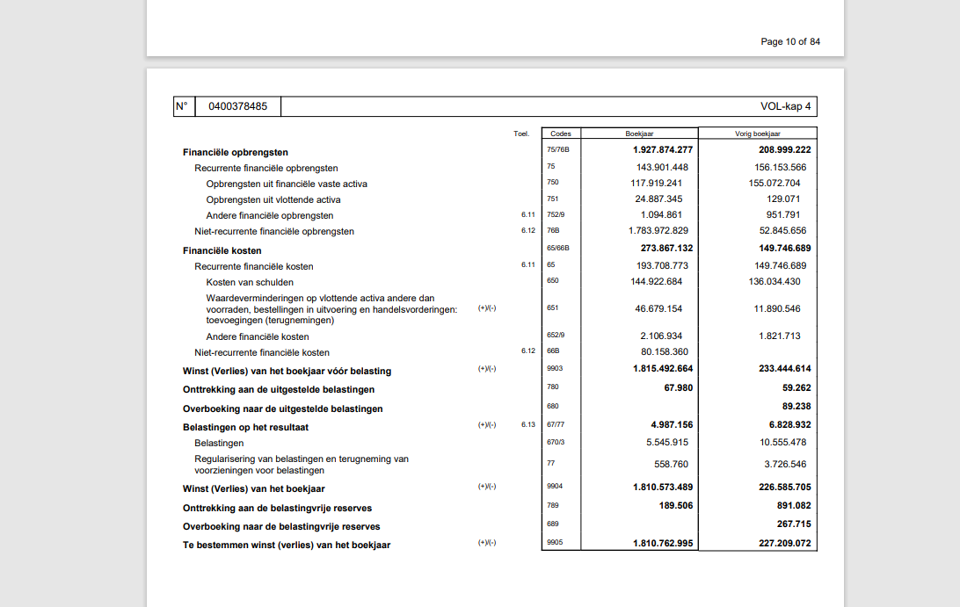The width and height of the screenshot is (960, 607).
Task: Click the (+)/(-) indicator beside code 9903
Action: point(485,369)
